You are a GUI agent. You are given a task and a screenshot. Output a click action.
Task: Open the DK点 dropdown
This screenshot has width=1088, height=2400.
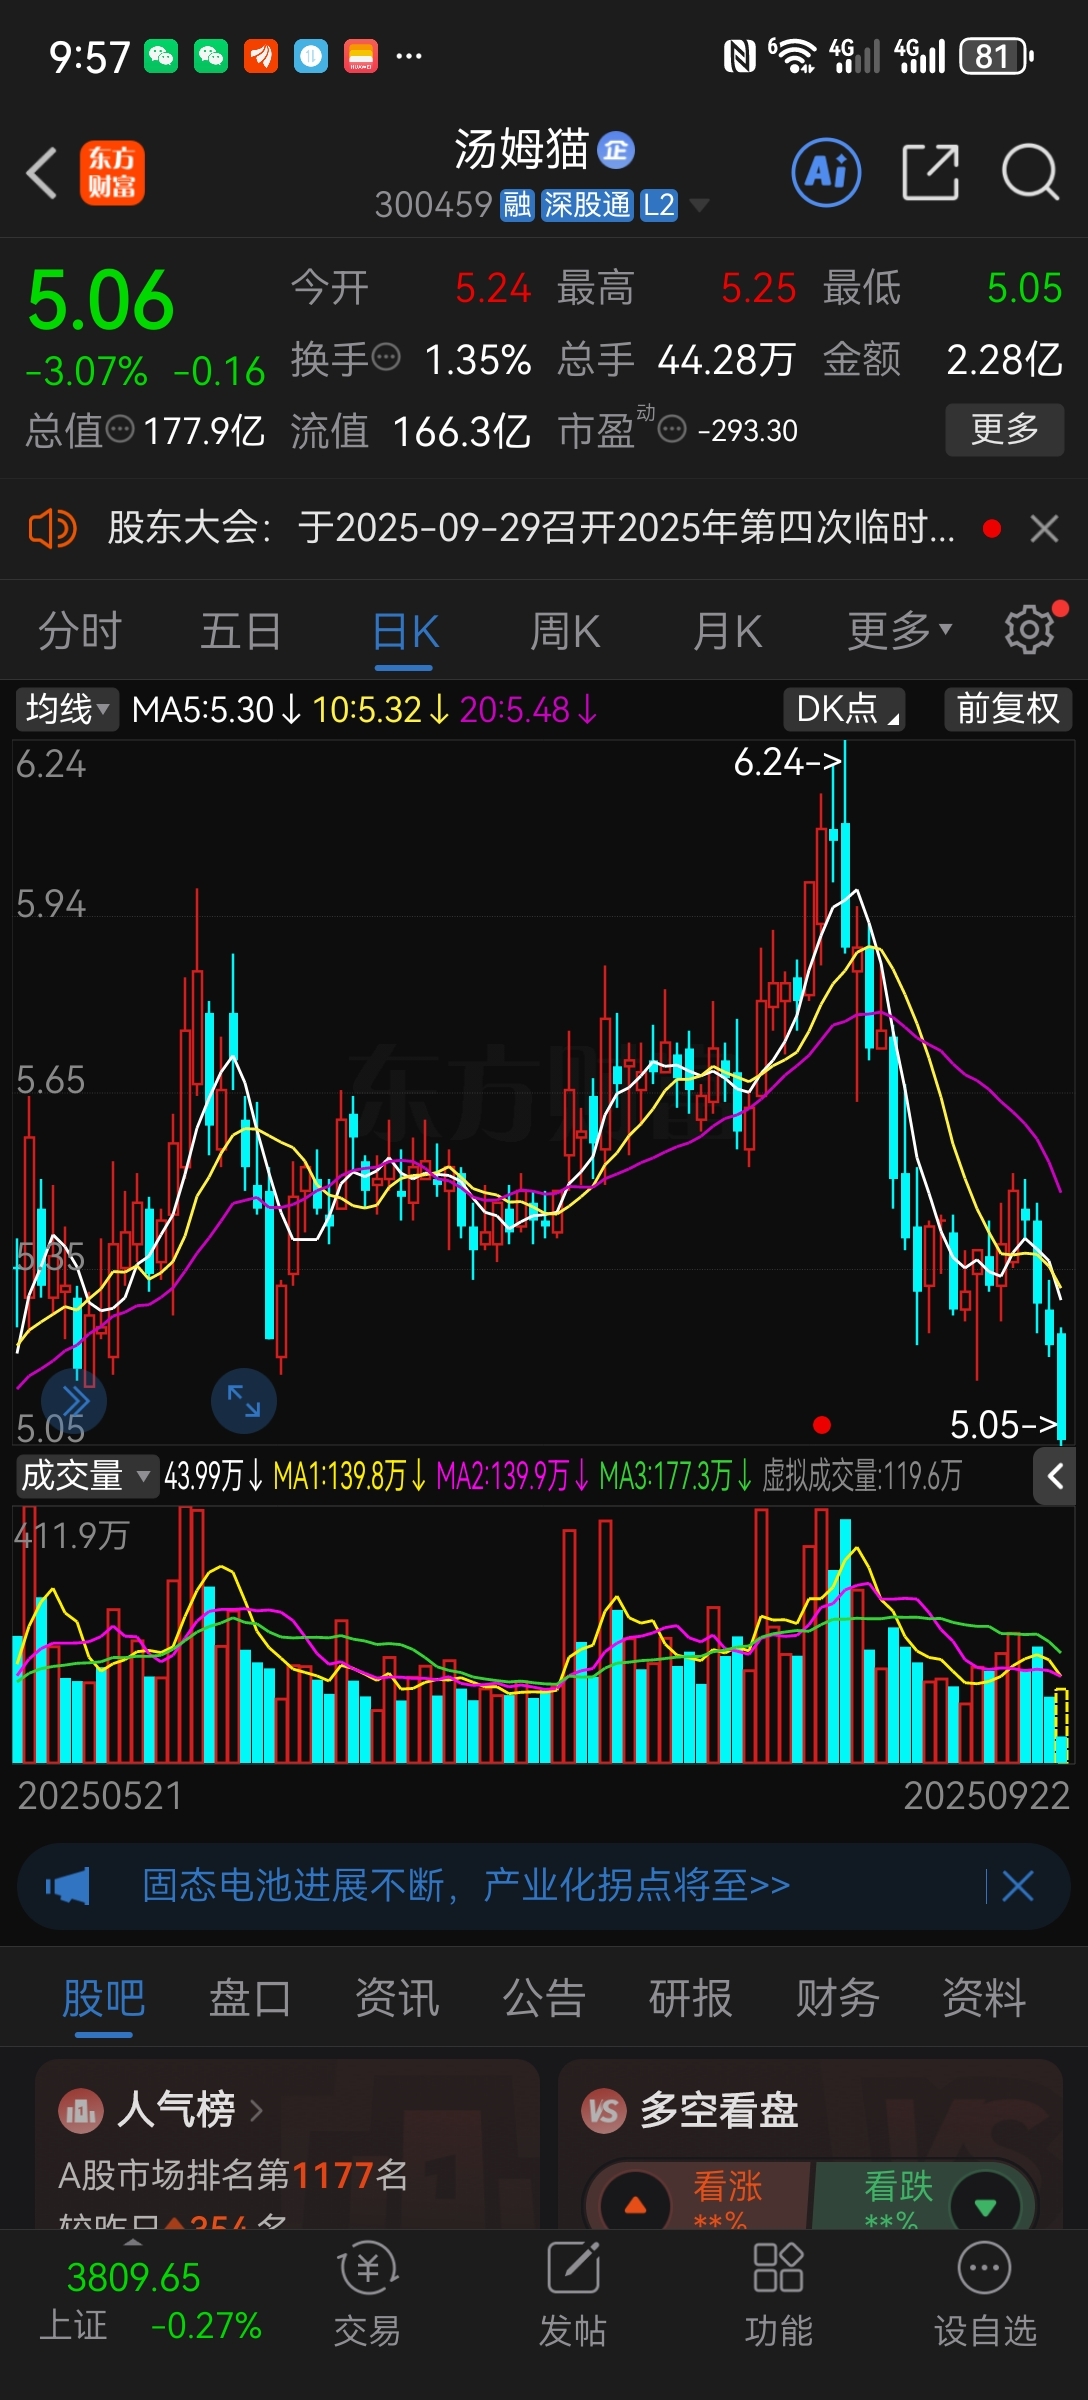click(845, 709)
